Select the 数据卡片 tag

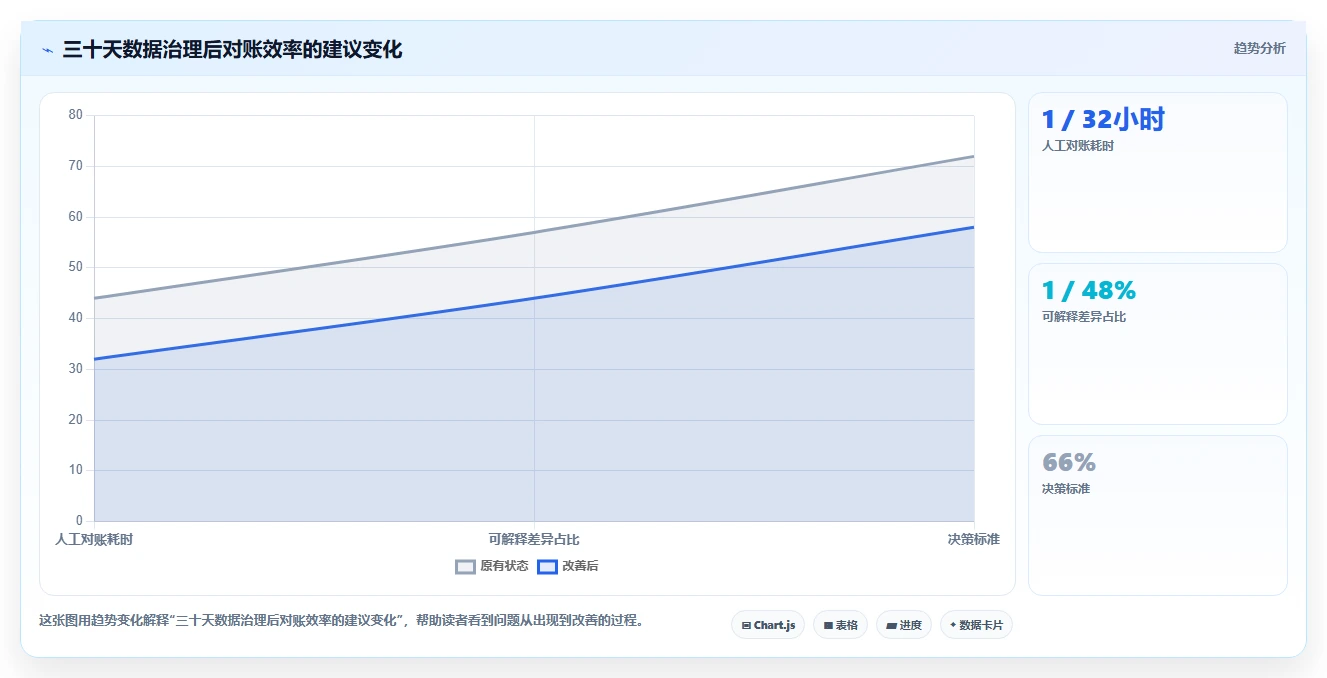976,625
